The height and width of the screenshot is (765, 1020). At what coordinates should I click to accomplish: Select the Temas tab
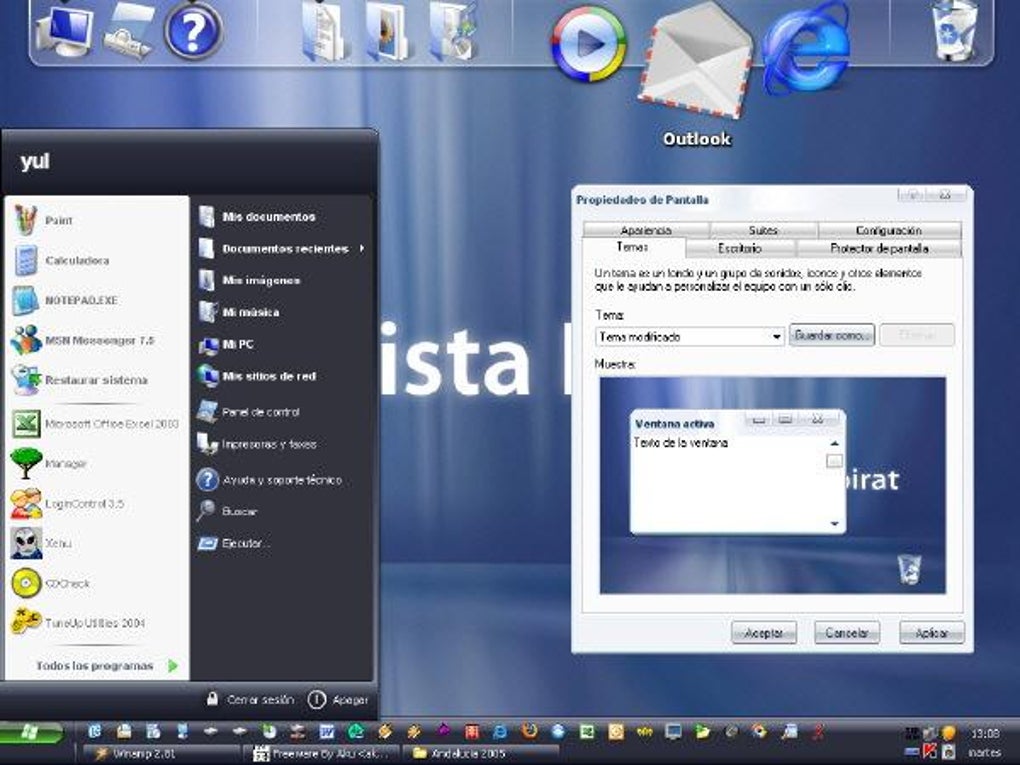[634, 248]
